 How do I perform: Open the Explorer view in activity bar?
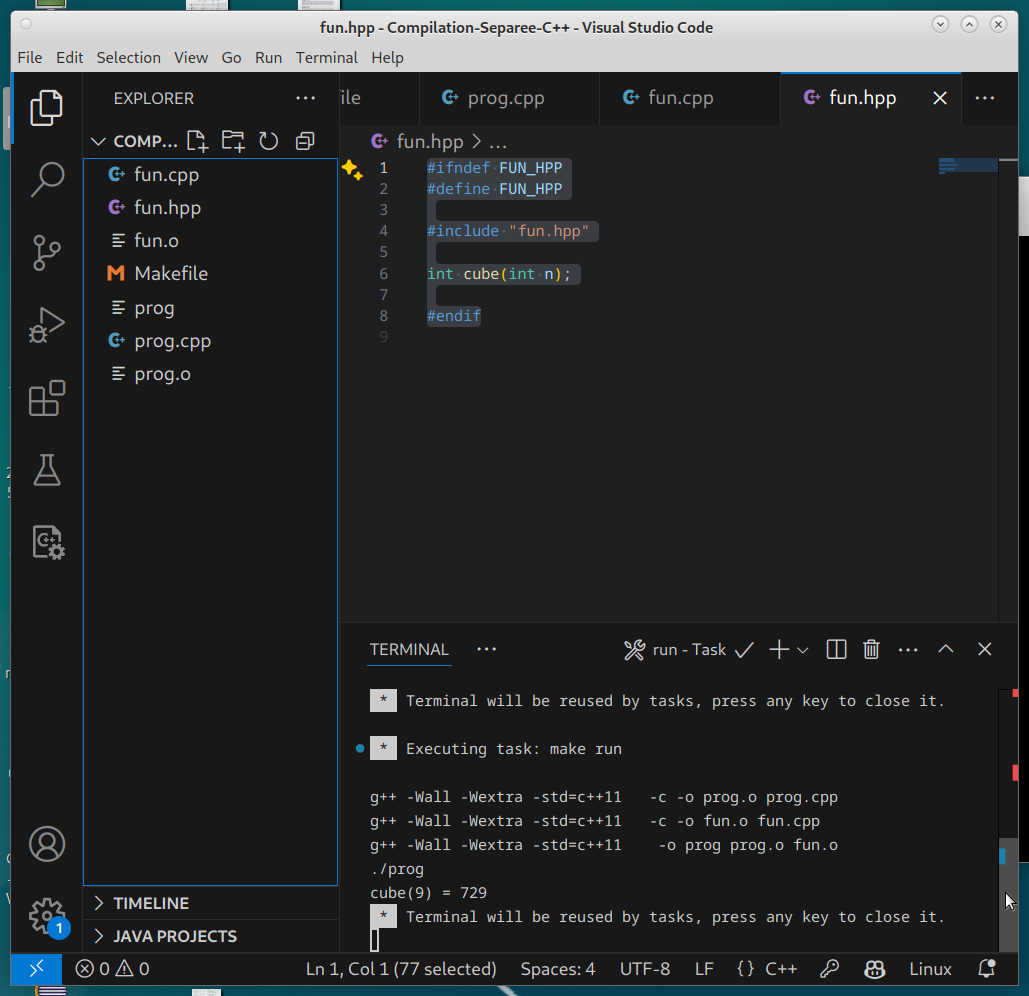point(47,108)
